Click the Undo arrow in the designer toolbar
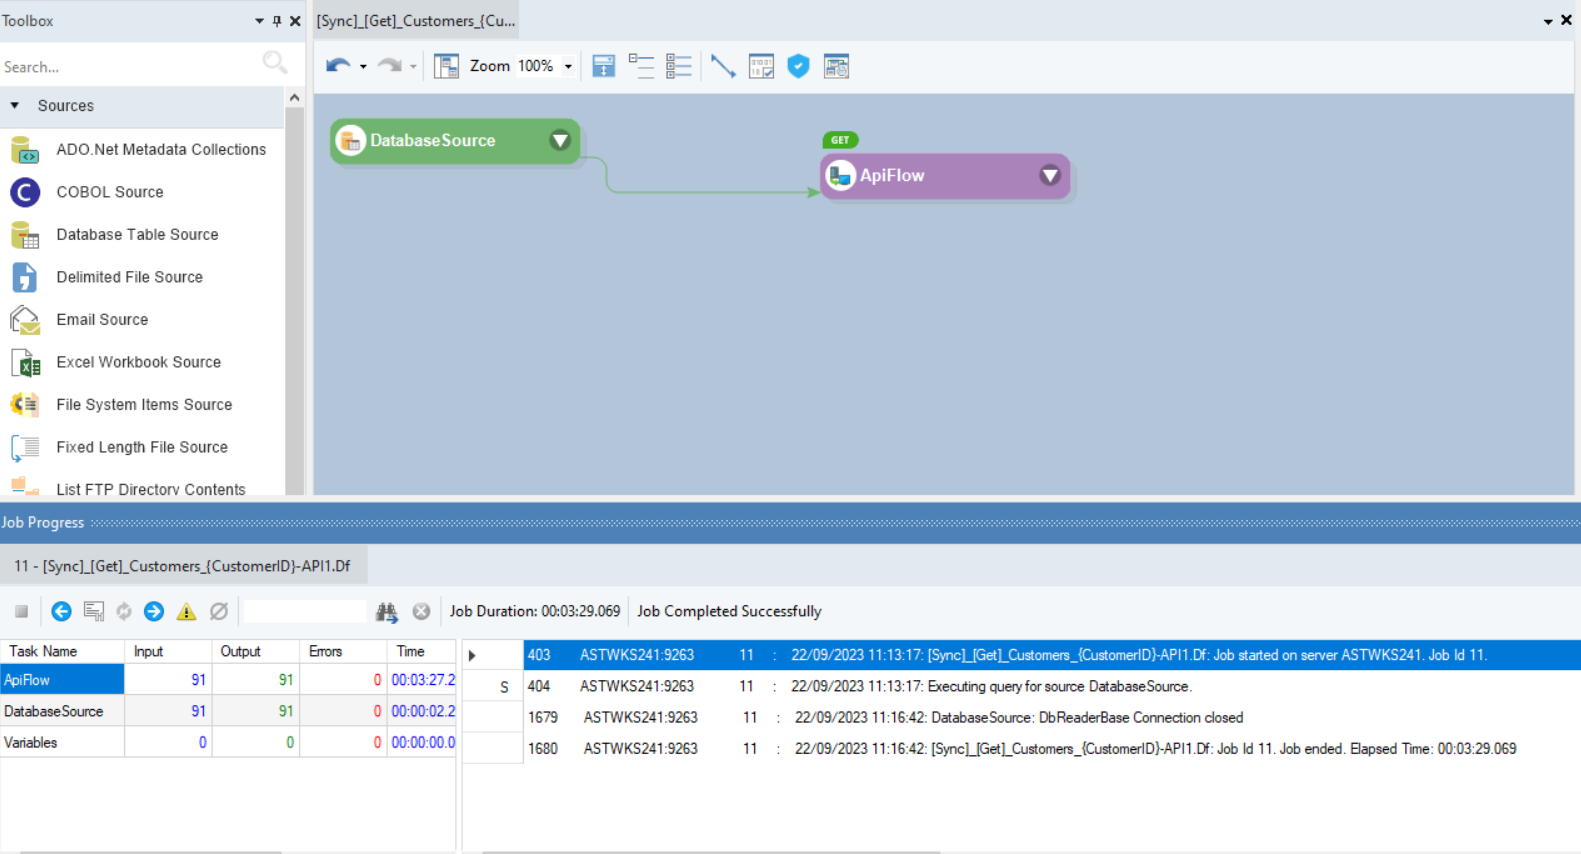Viewport: 1581px width, 854px height. (337, 66)
